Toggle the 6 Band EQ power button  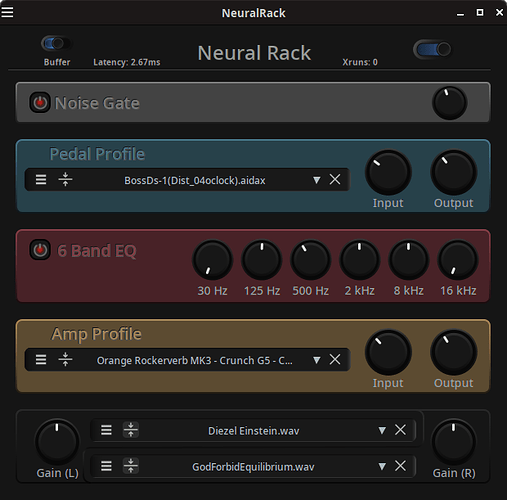pyautogui.click(x=40, y=250)
